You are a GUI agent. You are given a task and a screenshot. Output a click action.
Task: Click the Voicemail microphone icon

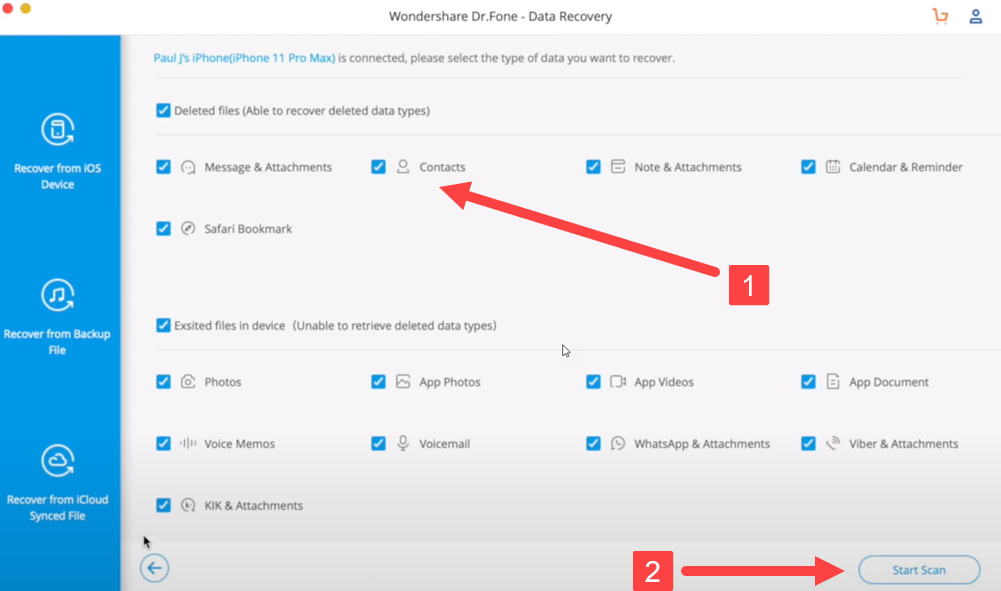[x=403, y=443]
